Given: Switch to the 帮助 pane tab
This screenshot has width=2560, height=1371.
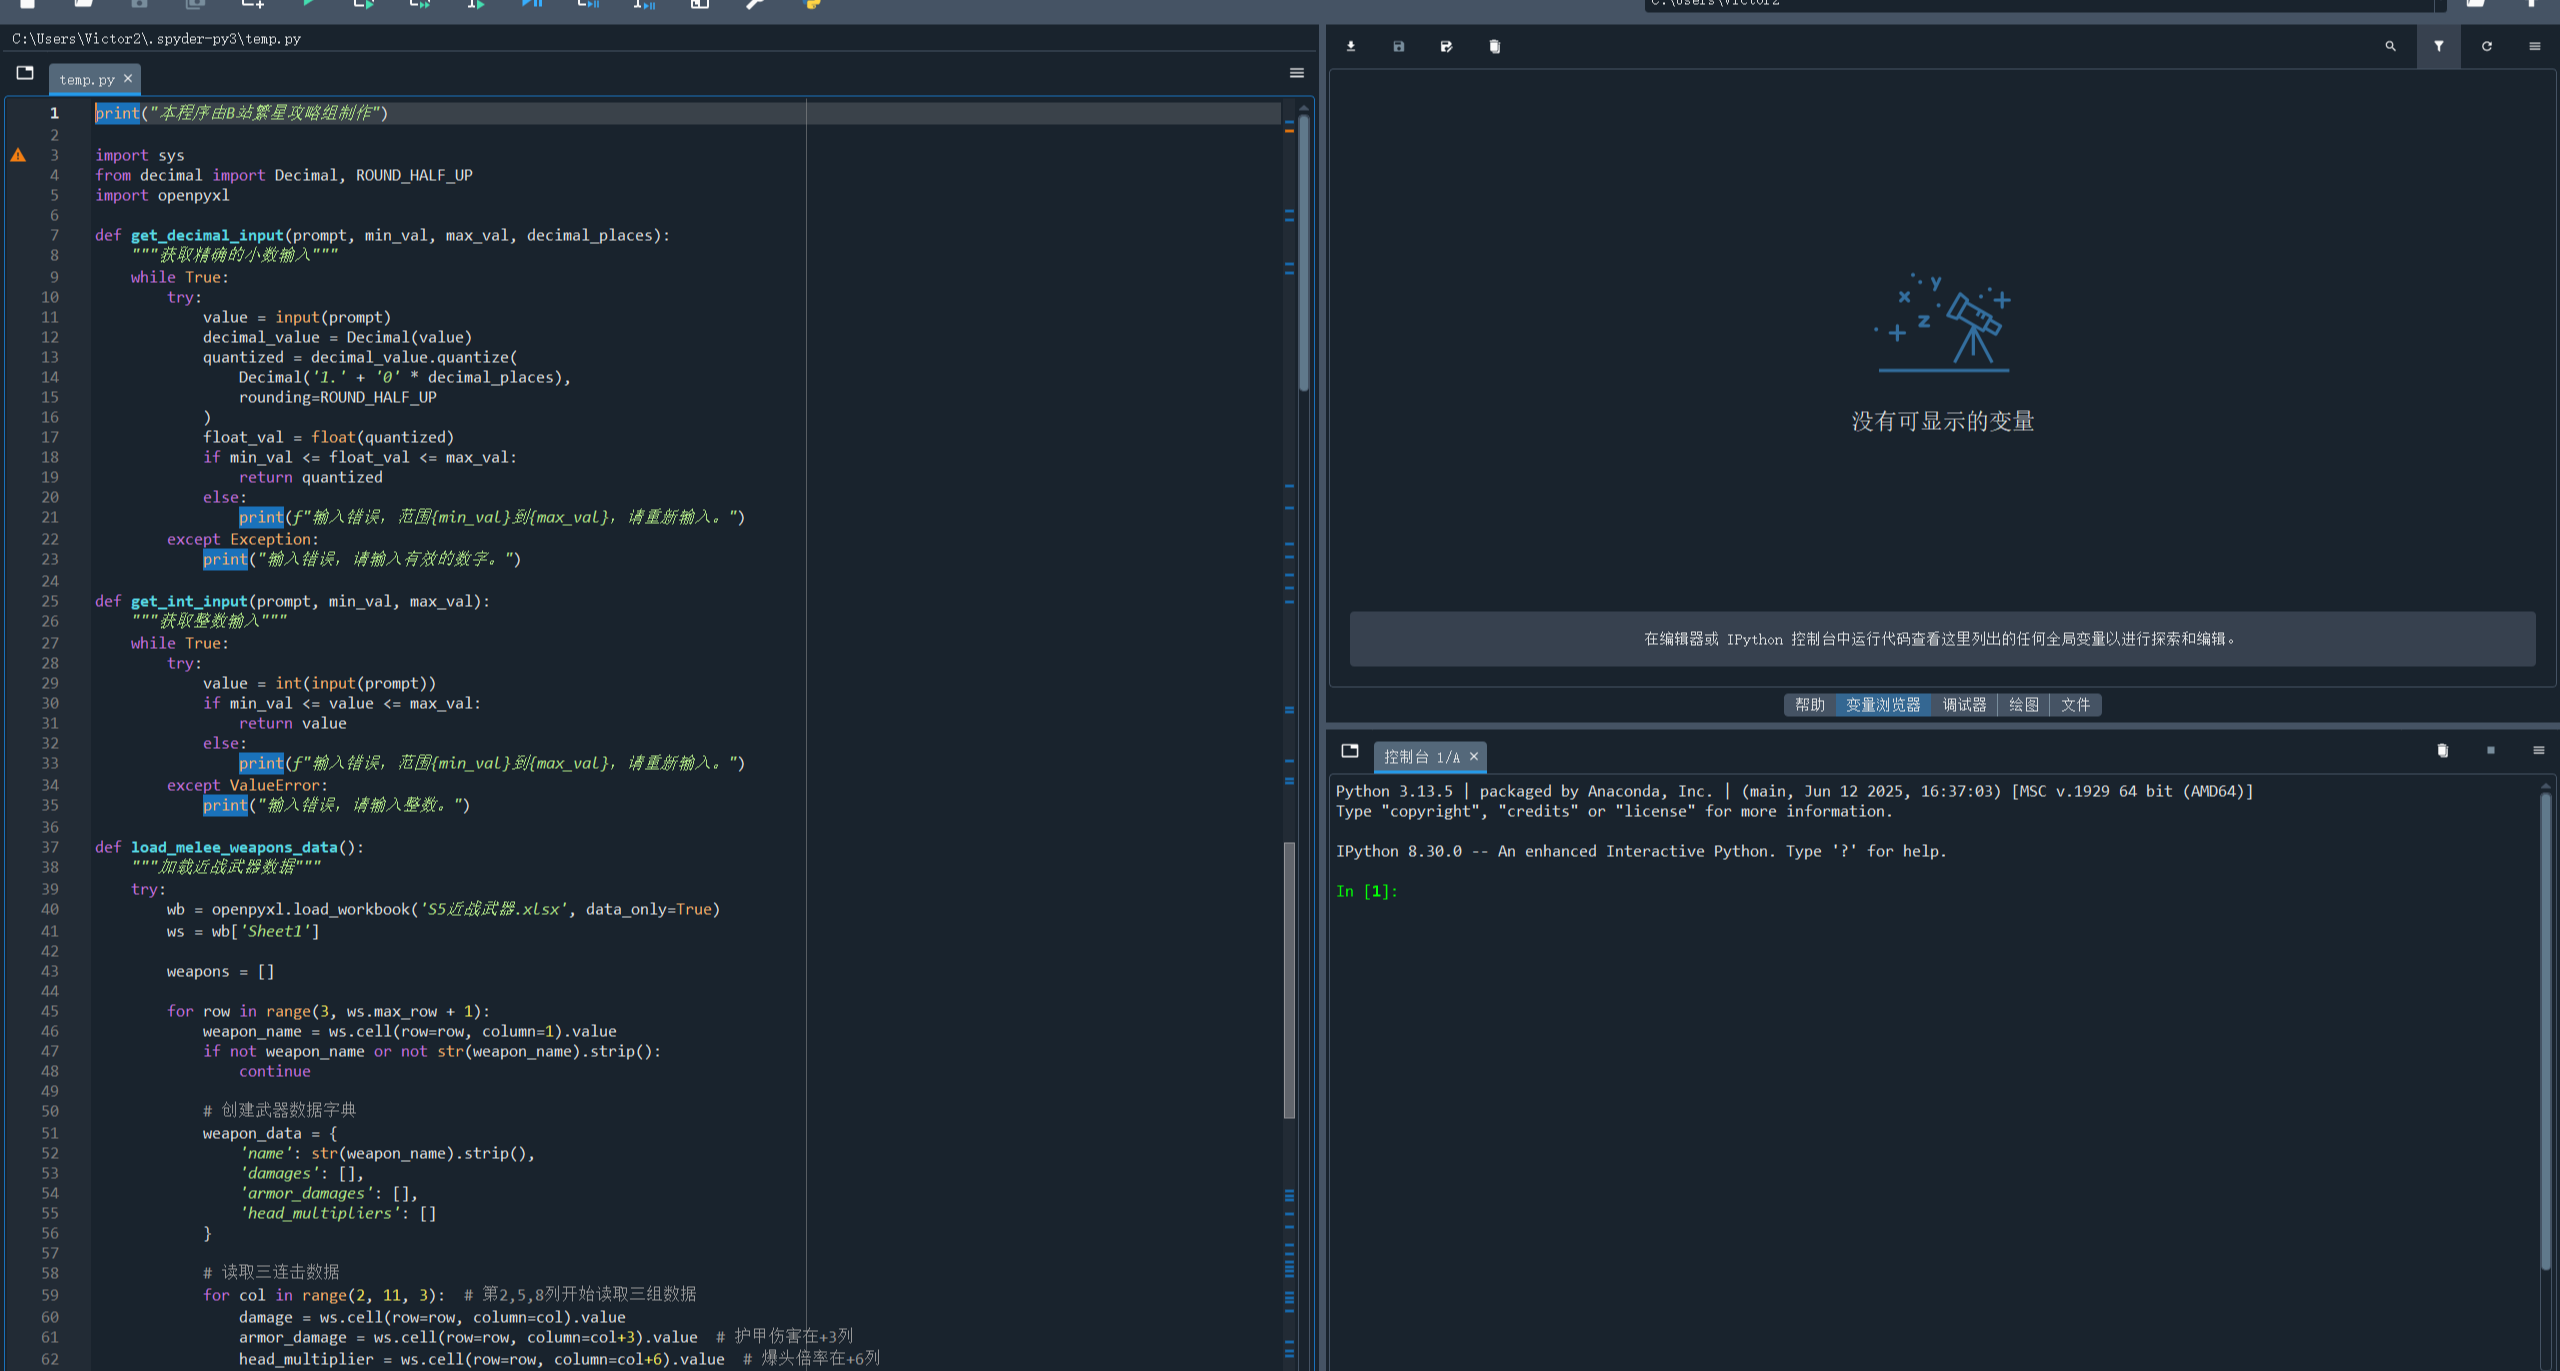Looking at the screenshot, I should click(1809, 705).
